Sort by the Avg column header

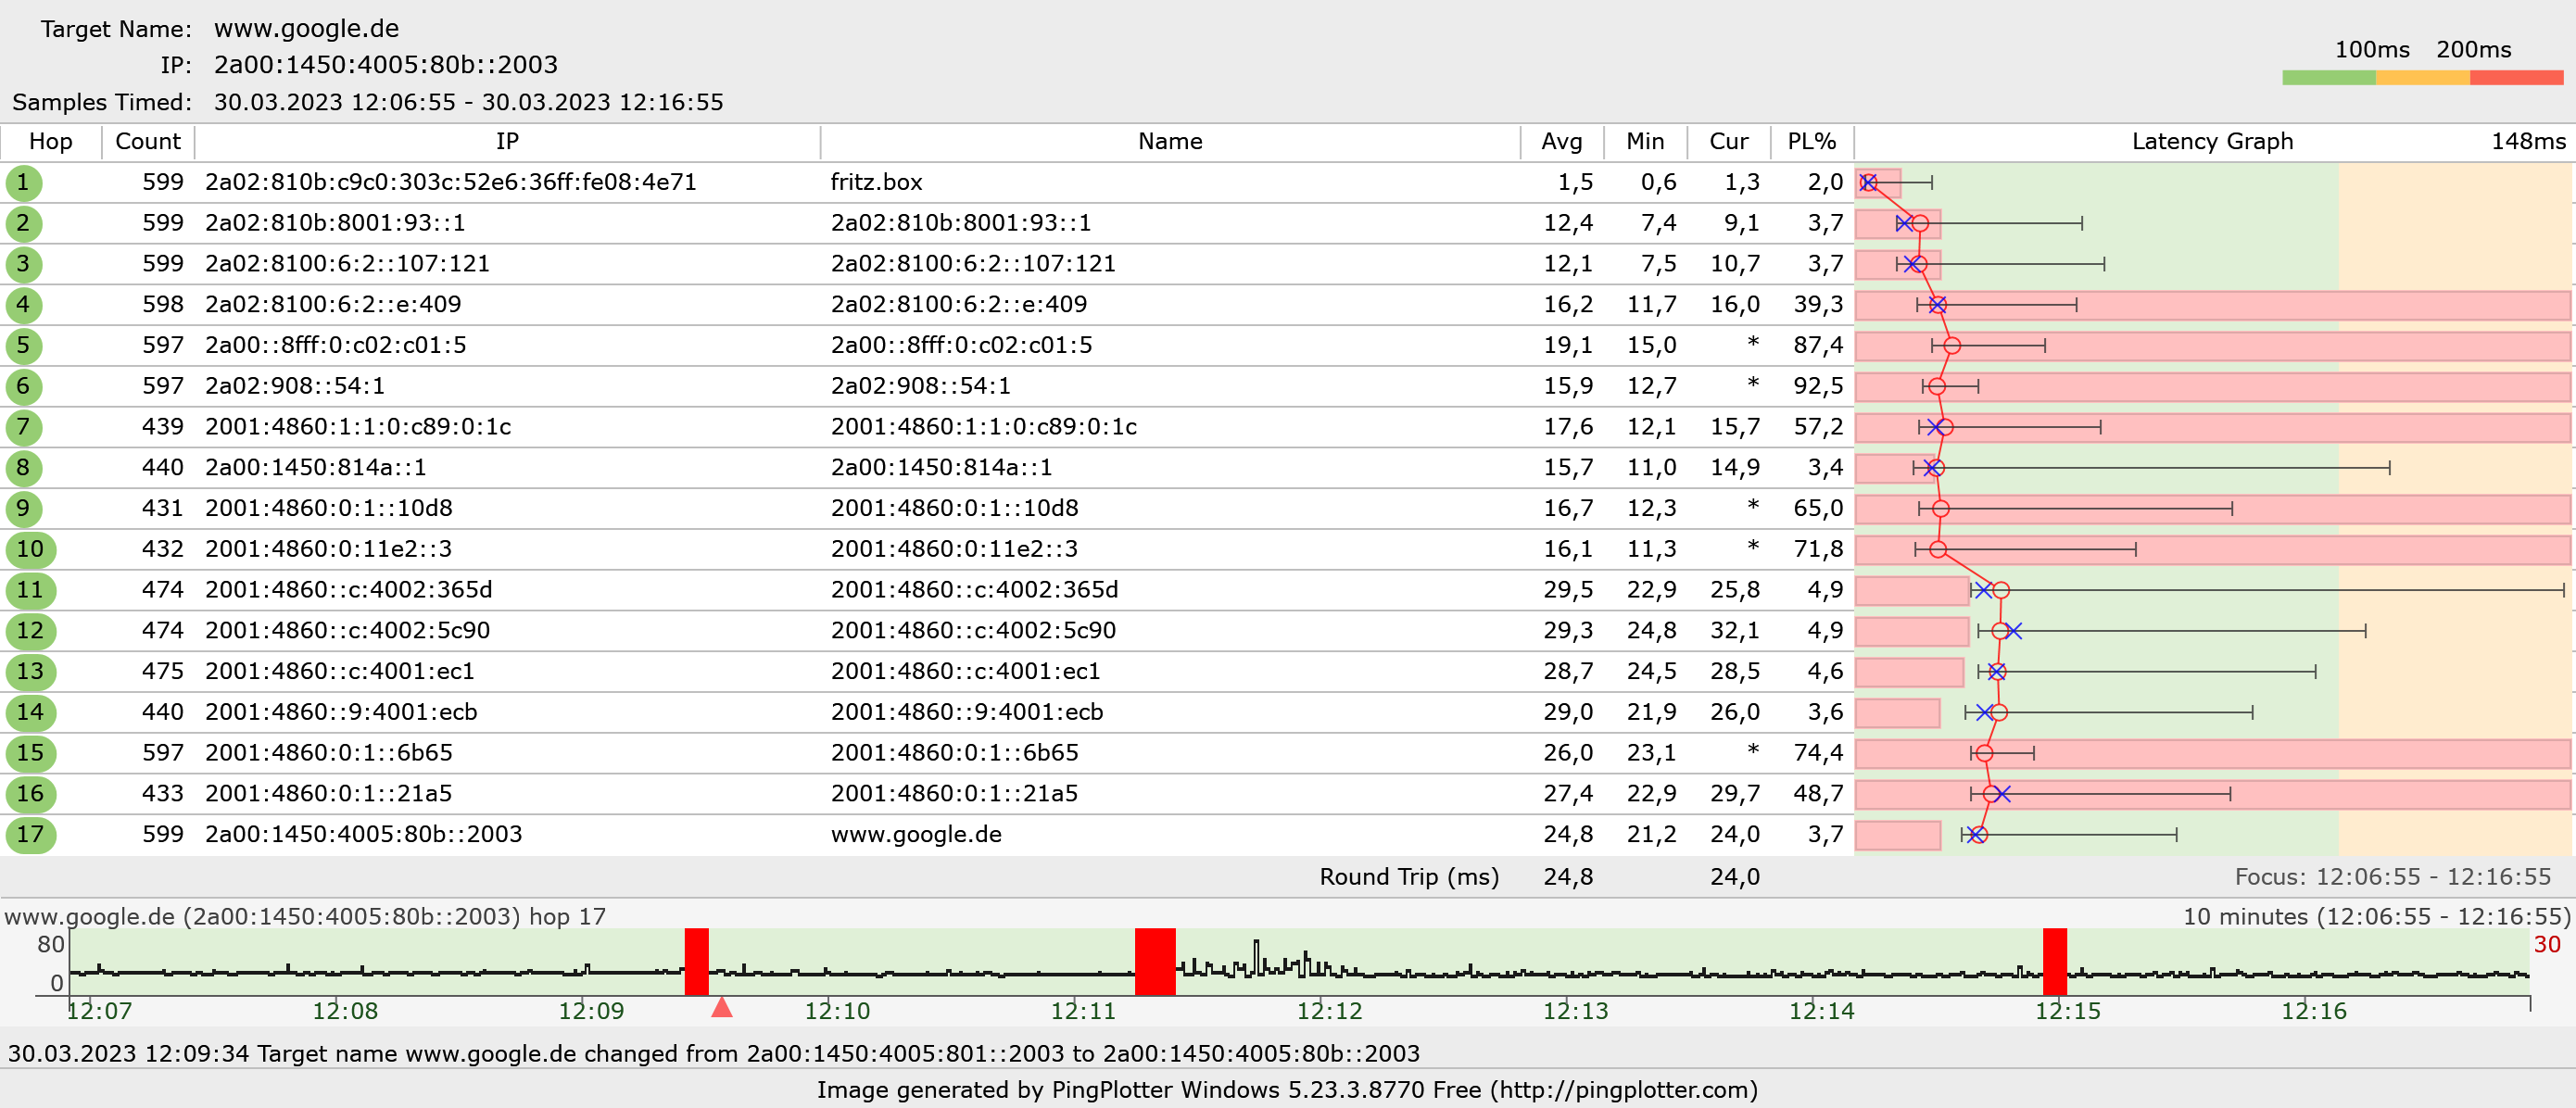coord(1561,142)
